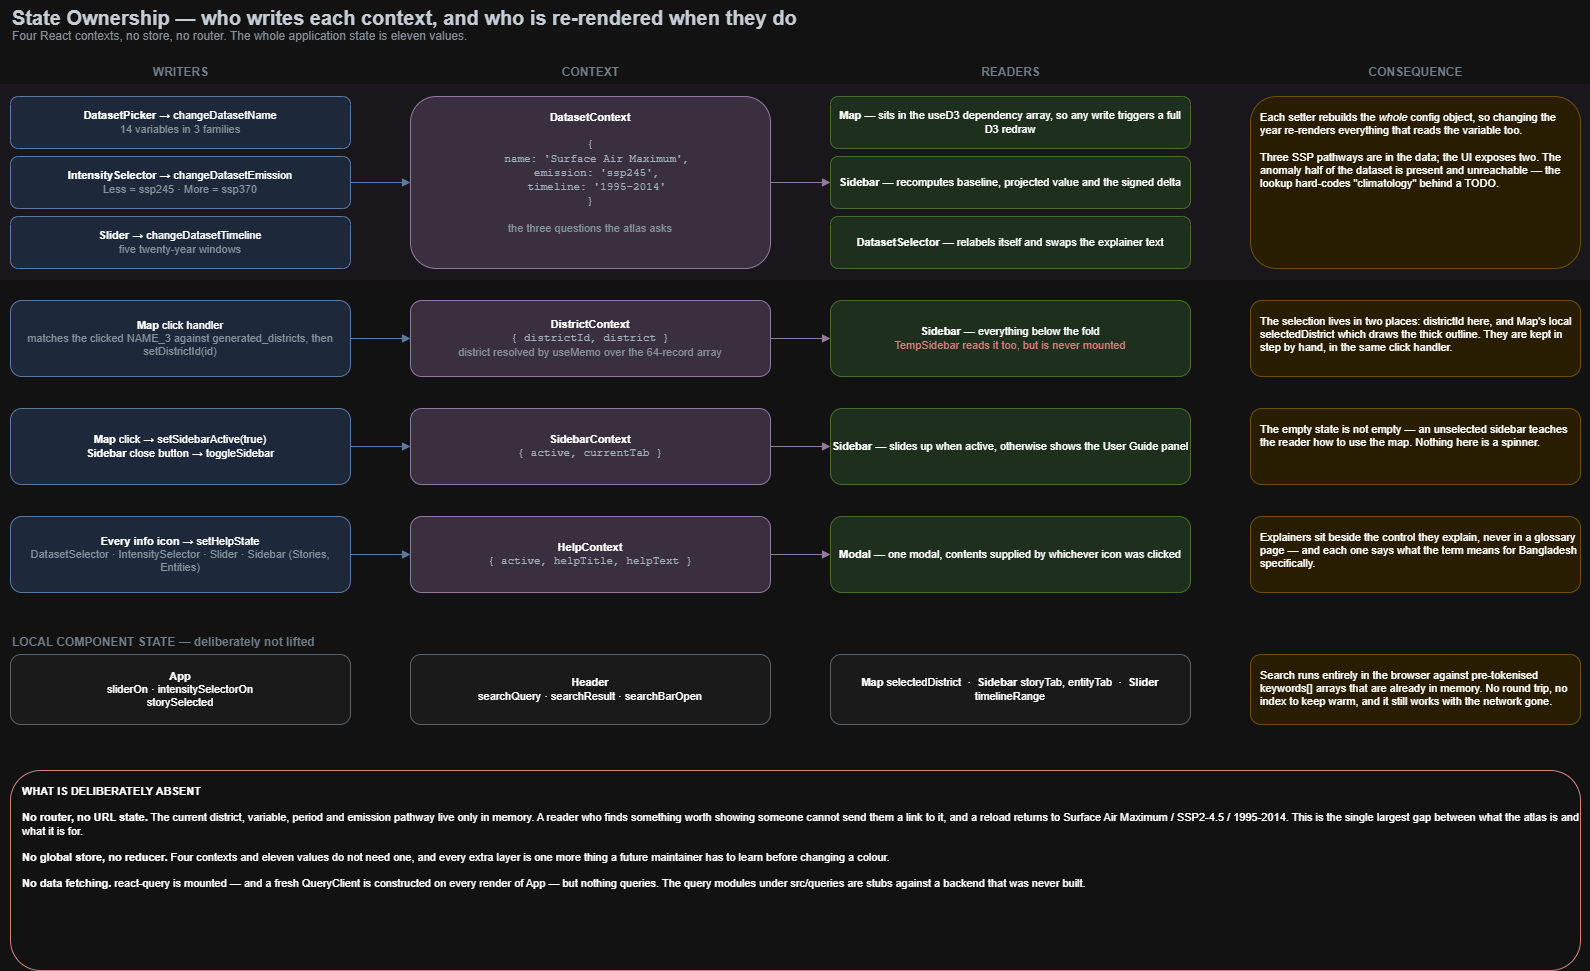Click the LOCAL COMPONENT STATE heading
1590x971 pixels.
(163, 642)
